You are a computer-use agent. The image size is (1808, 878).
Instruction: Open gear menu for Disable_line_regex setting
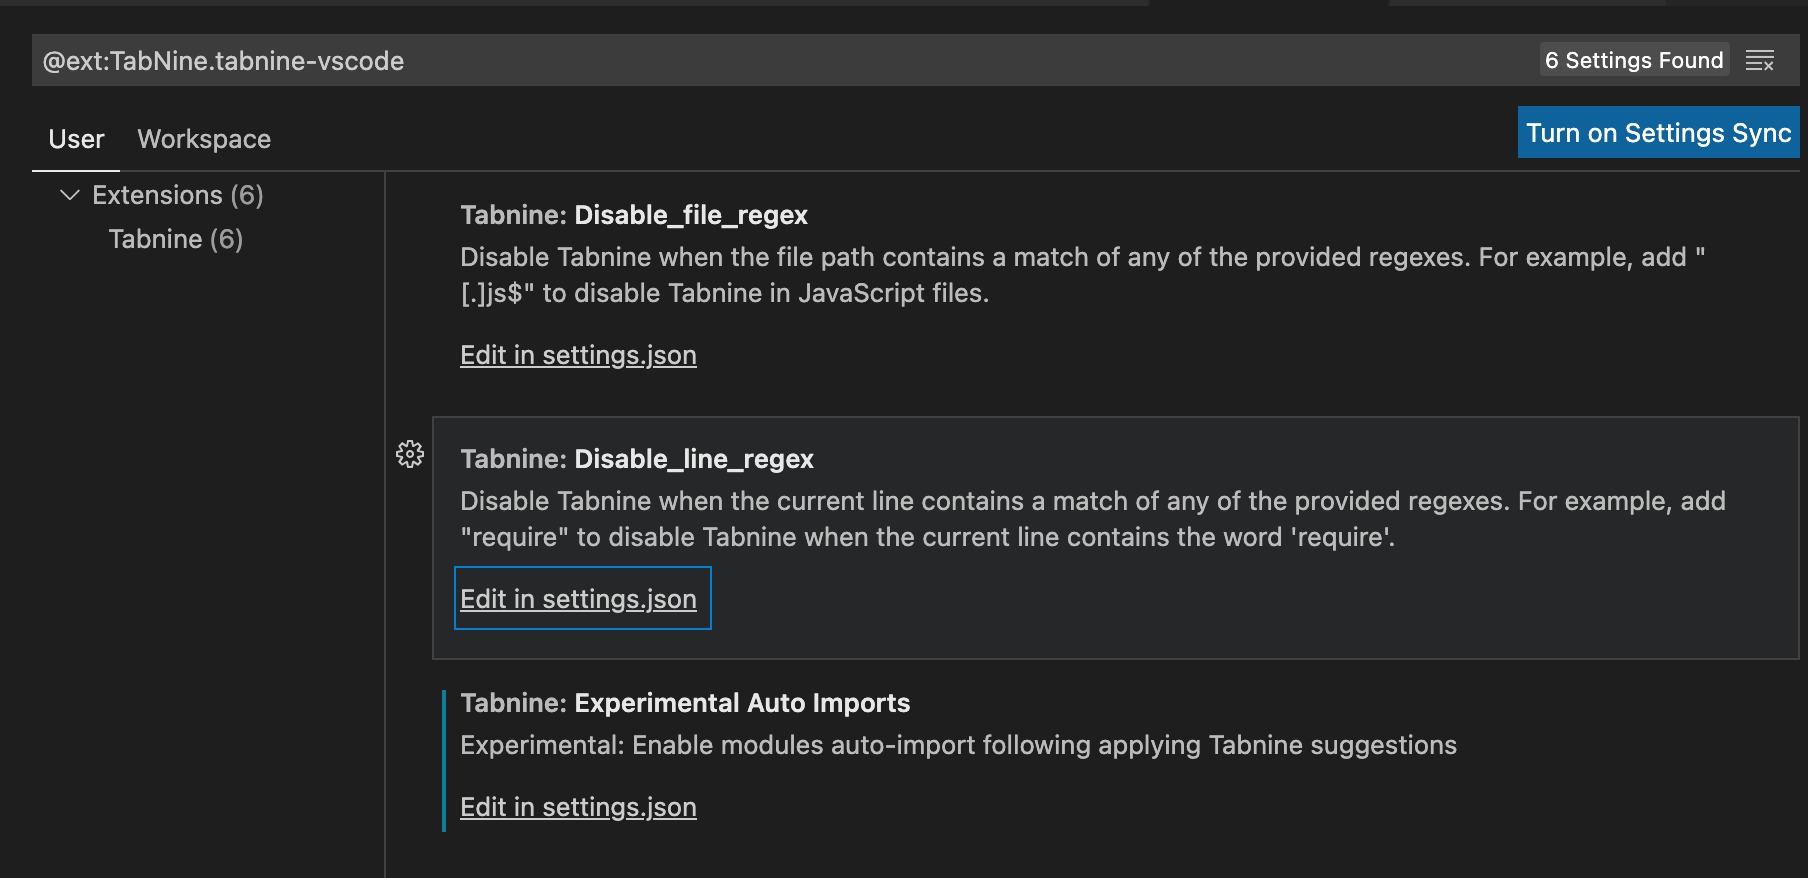pos(410,454)
